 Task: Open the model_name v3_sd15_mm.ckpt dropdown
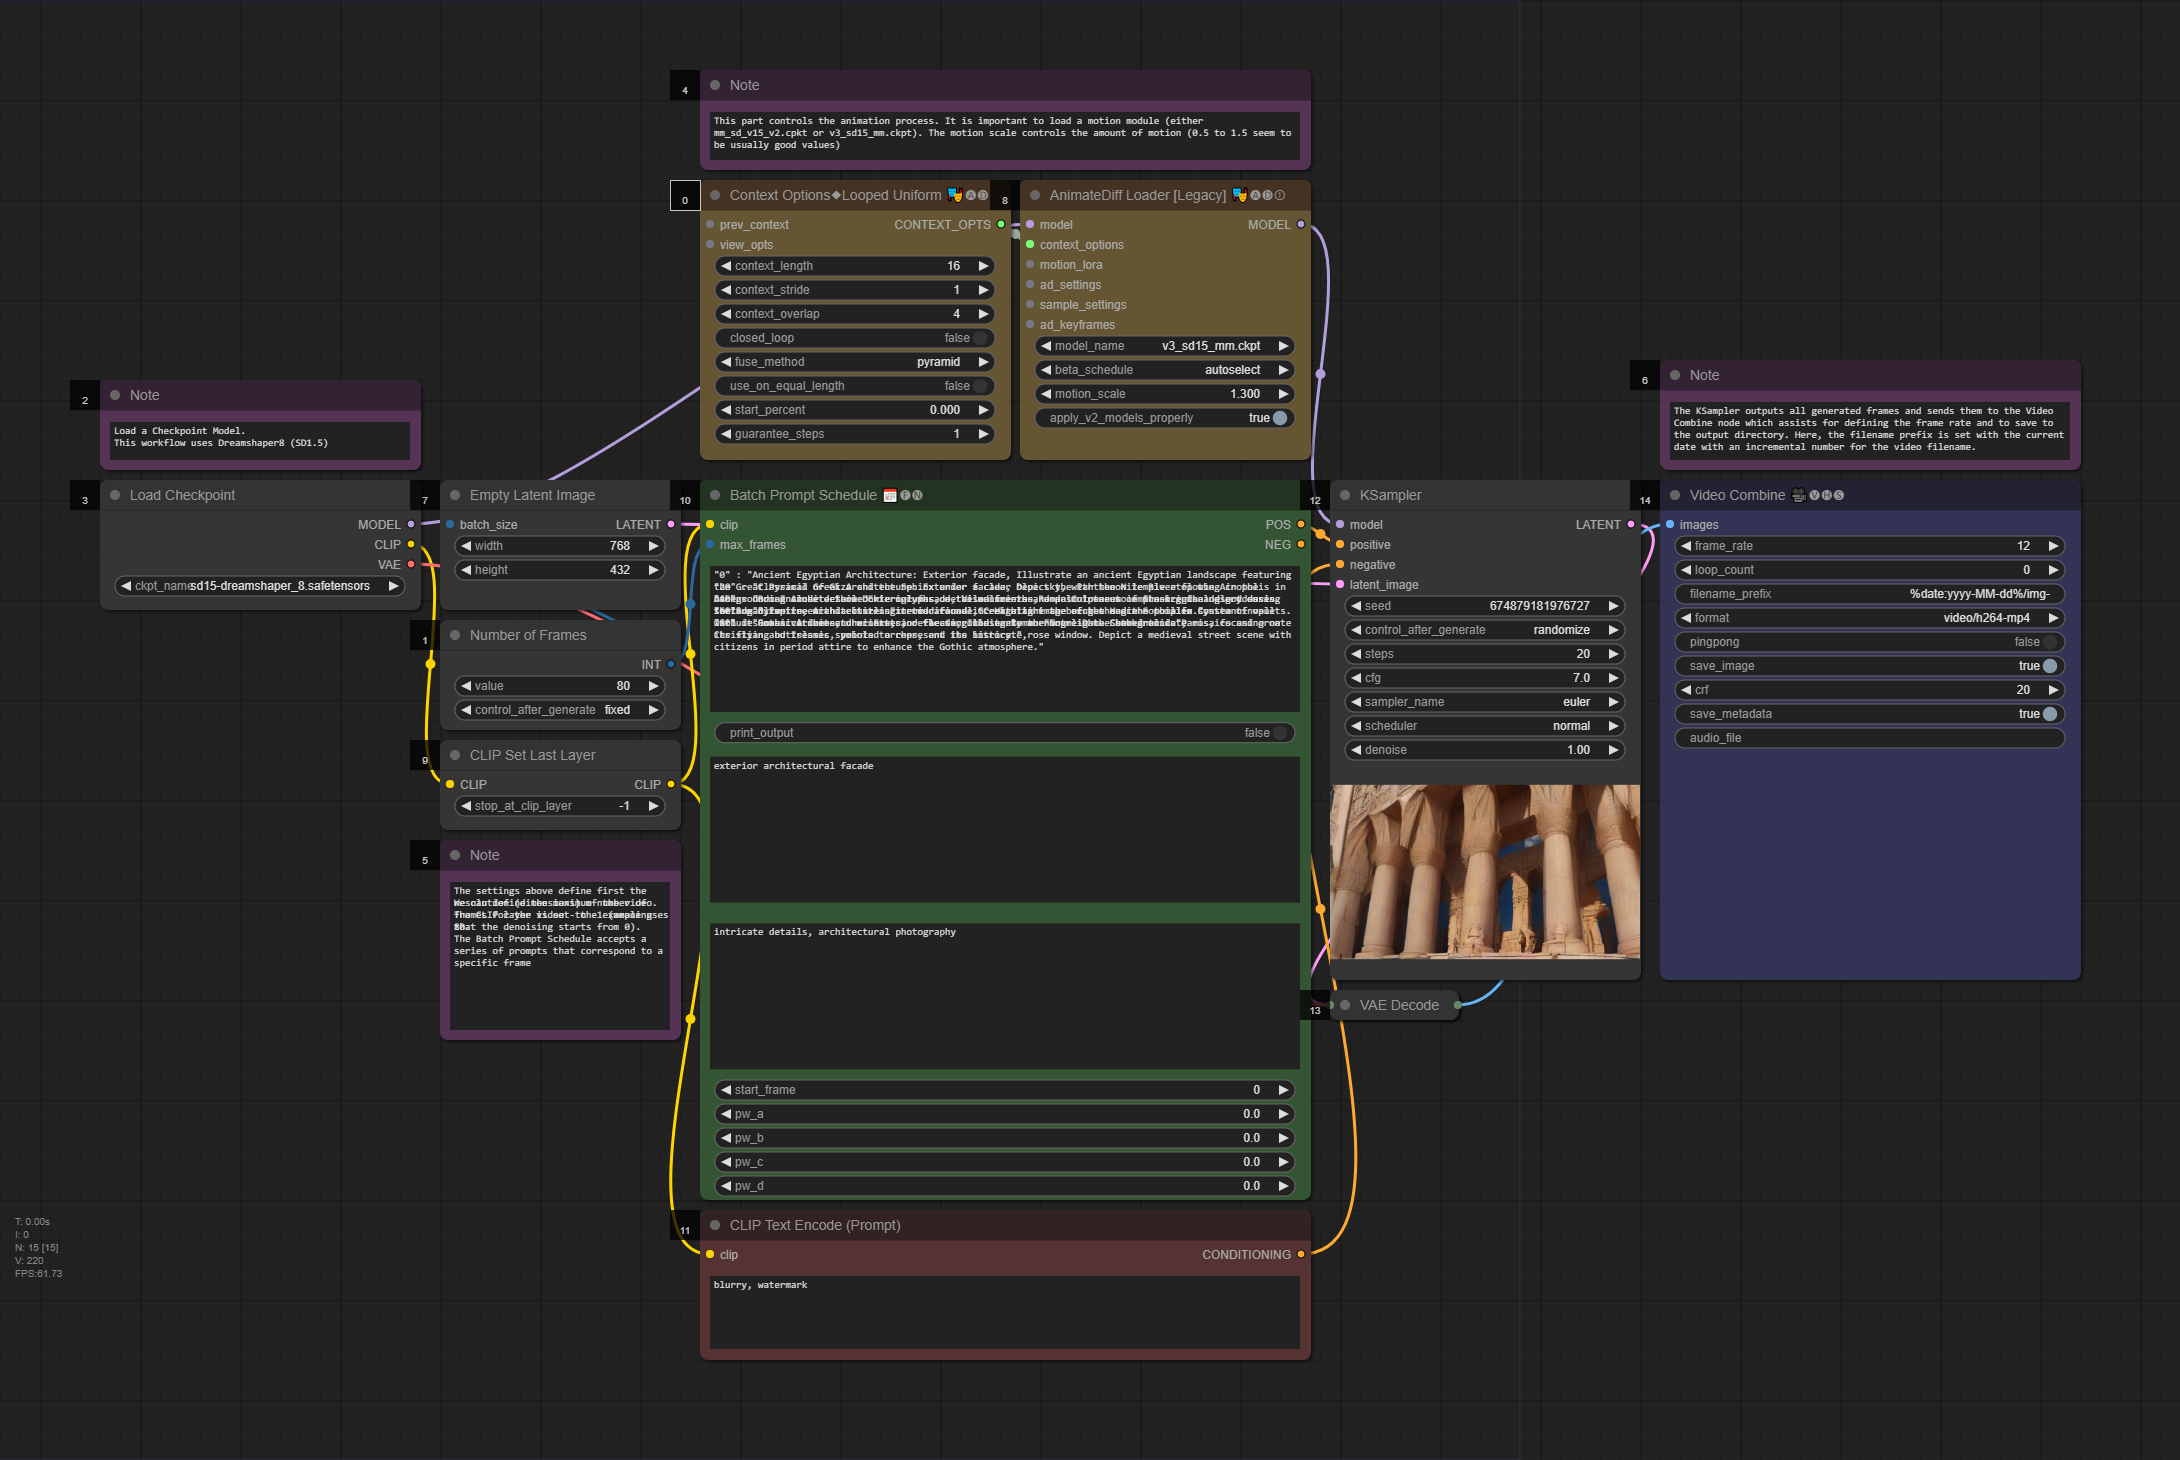click(x=1165, y=346)
